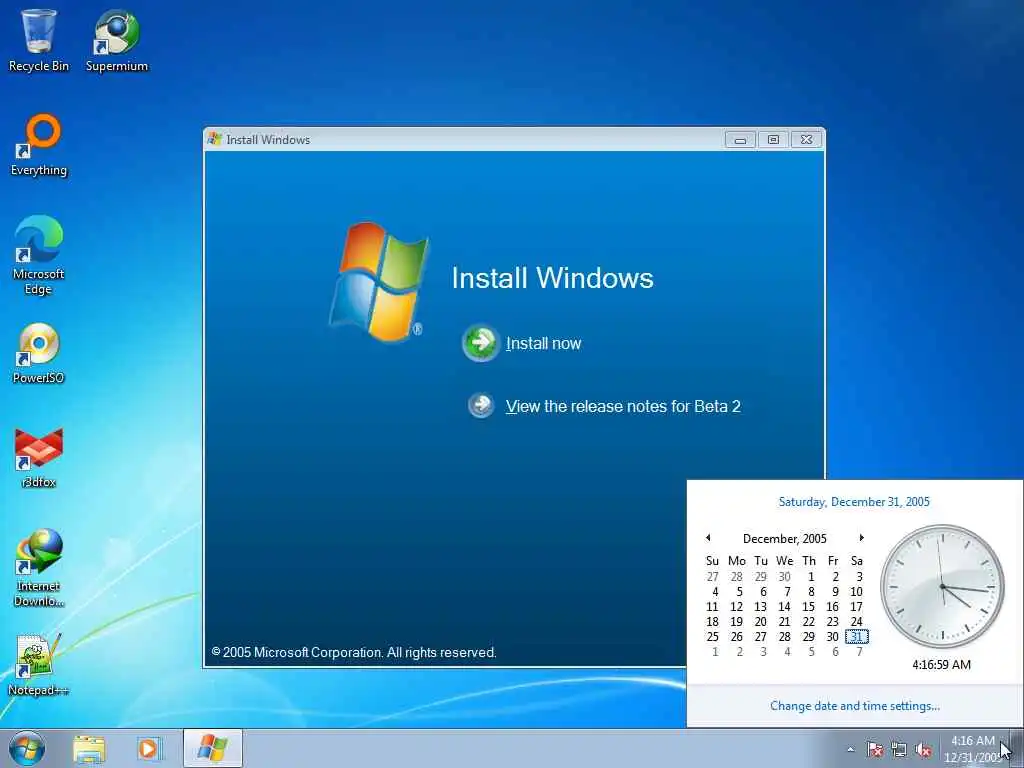The height and width of the screenshot is (768, 1024).
Task: Open View the release notes for Beta 2
Action: (x=623, y=406)
